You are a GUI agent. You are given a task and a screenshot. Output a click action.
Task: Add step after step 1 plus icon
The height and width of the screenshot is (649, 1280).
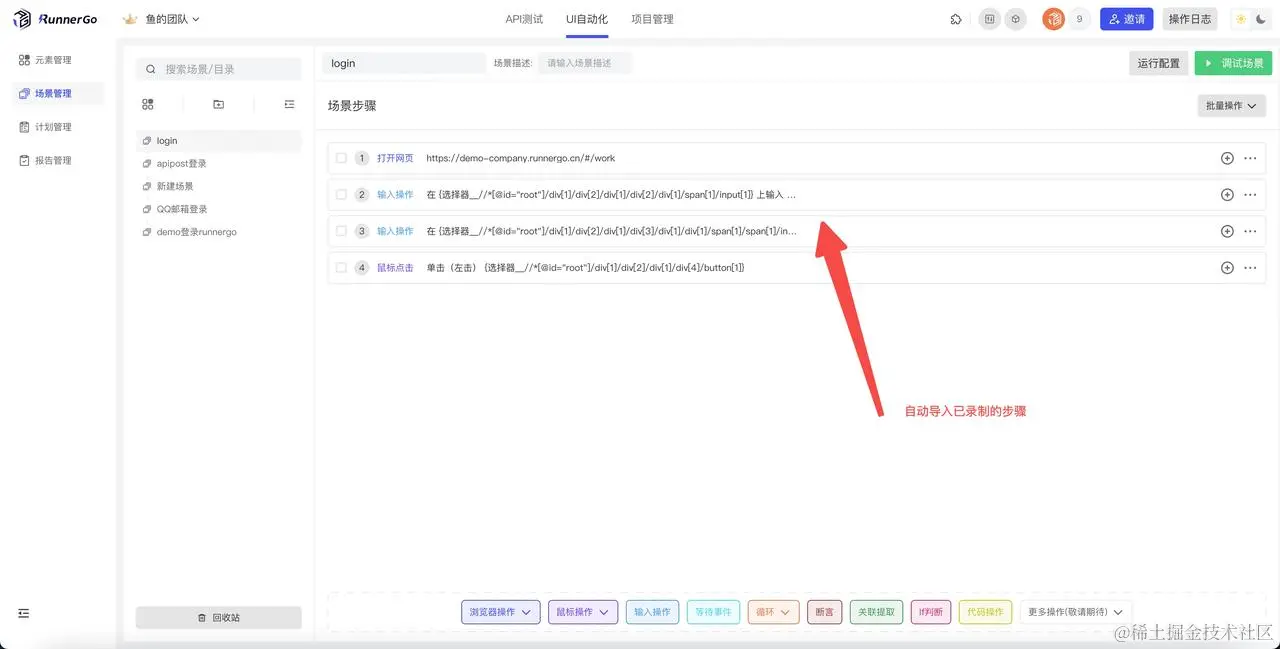(1227, 158)
